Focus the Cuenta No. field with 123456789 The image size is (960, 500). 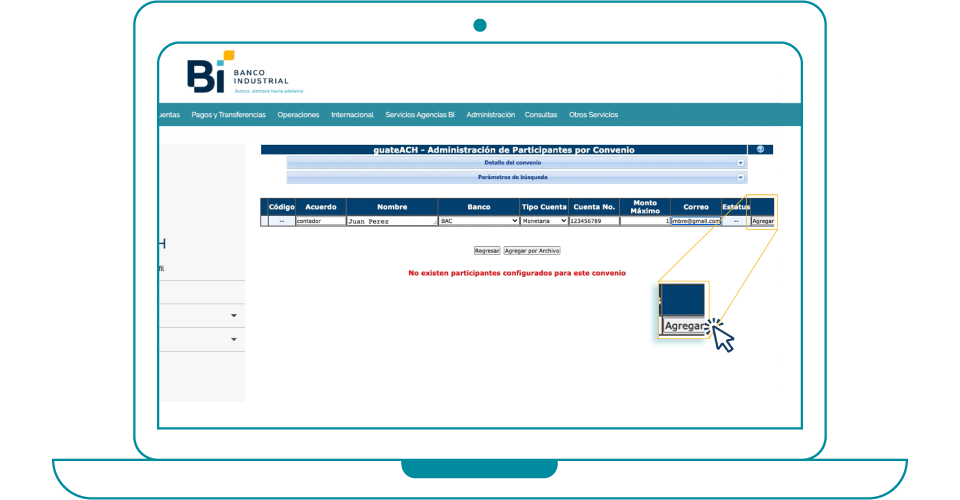pos(593,221)
